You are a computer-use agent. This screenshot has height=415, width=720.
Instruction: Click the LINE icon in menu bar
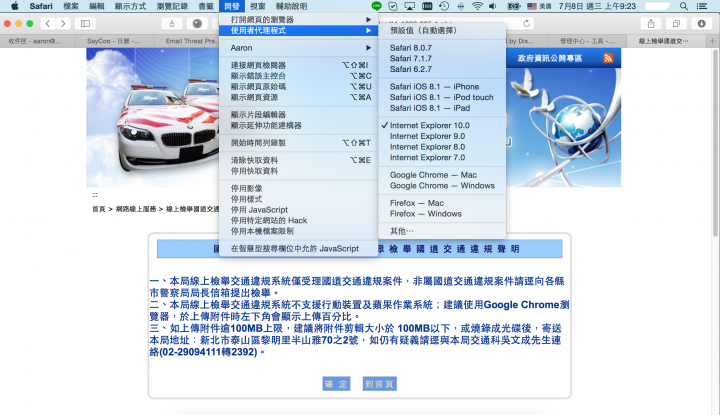pos(377,6)
